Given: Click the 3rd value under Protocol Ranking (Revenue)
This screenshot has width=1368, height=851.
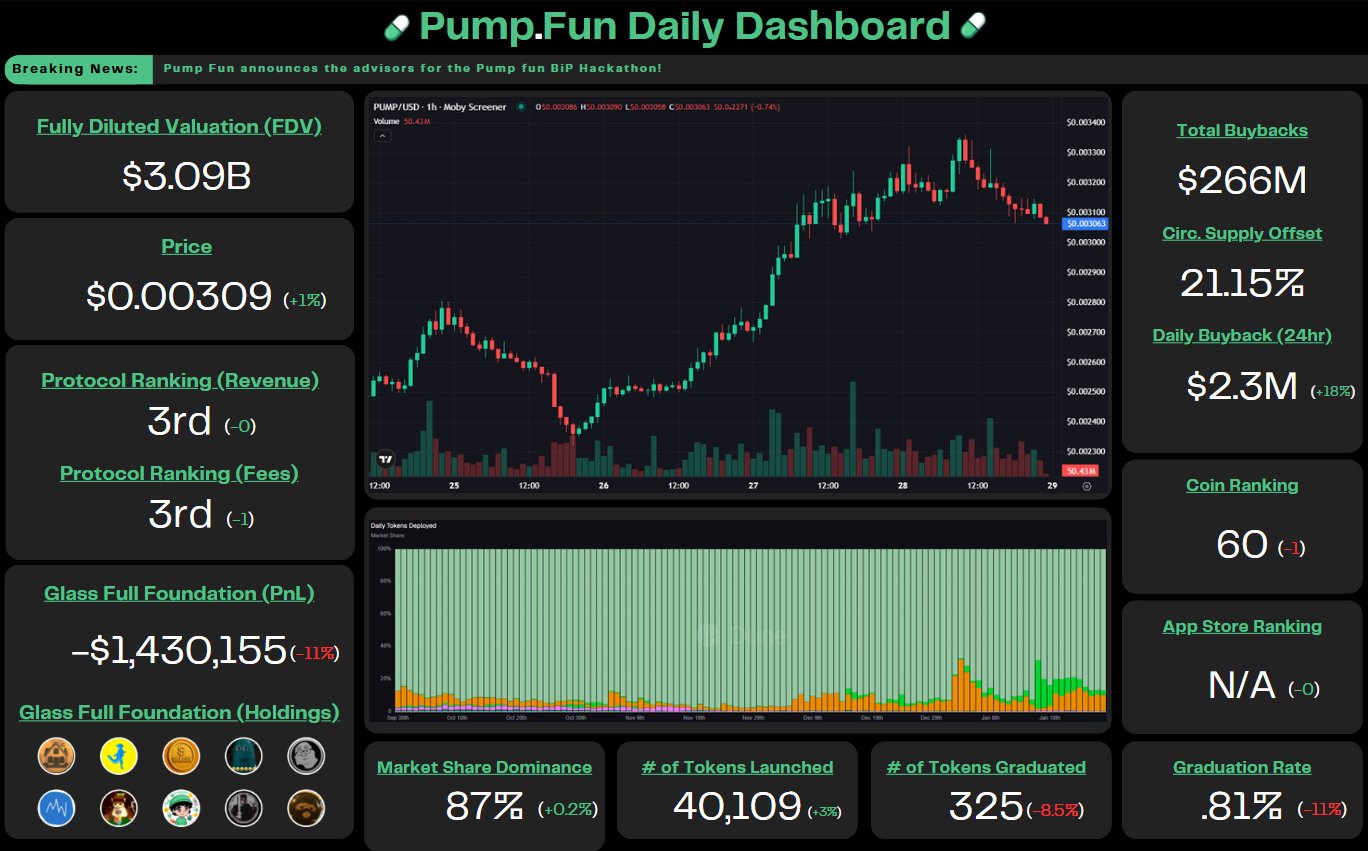Looking at the screenshot, I should pyautogui.click(x=180, y=422).
